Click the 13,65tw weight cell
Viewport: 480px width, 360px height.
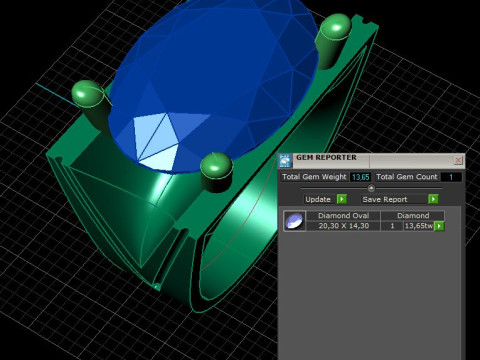(419, 226)
